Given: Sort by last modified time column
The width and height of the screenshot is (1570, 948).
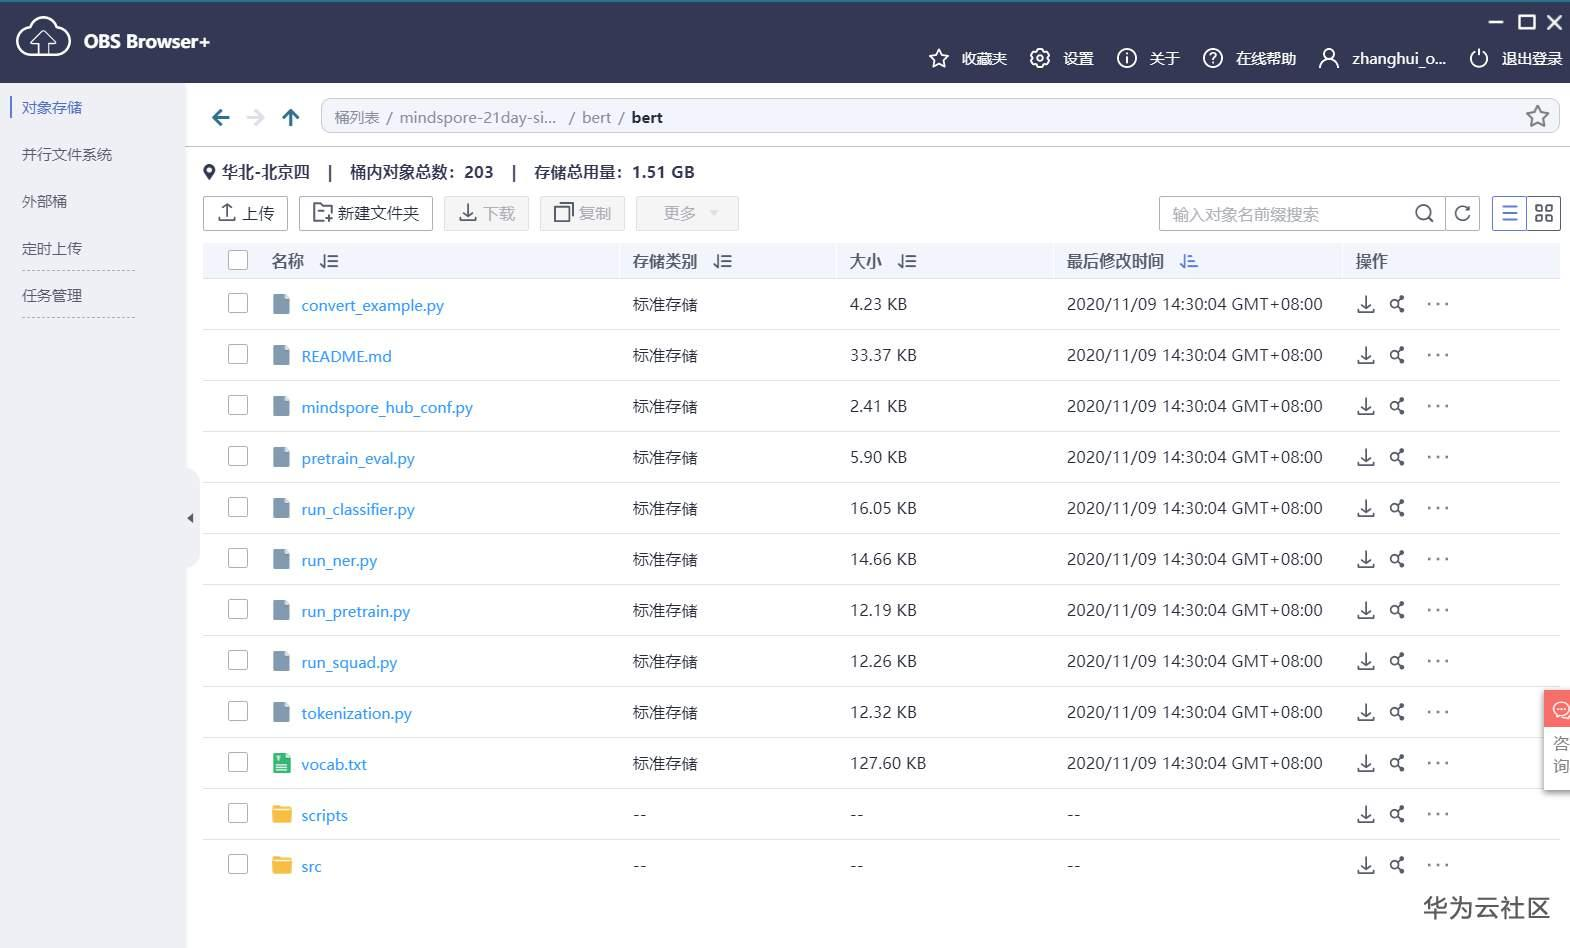Looking at the screenshot, I should point(1188,261).
